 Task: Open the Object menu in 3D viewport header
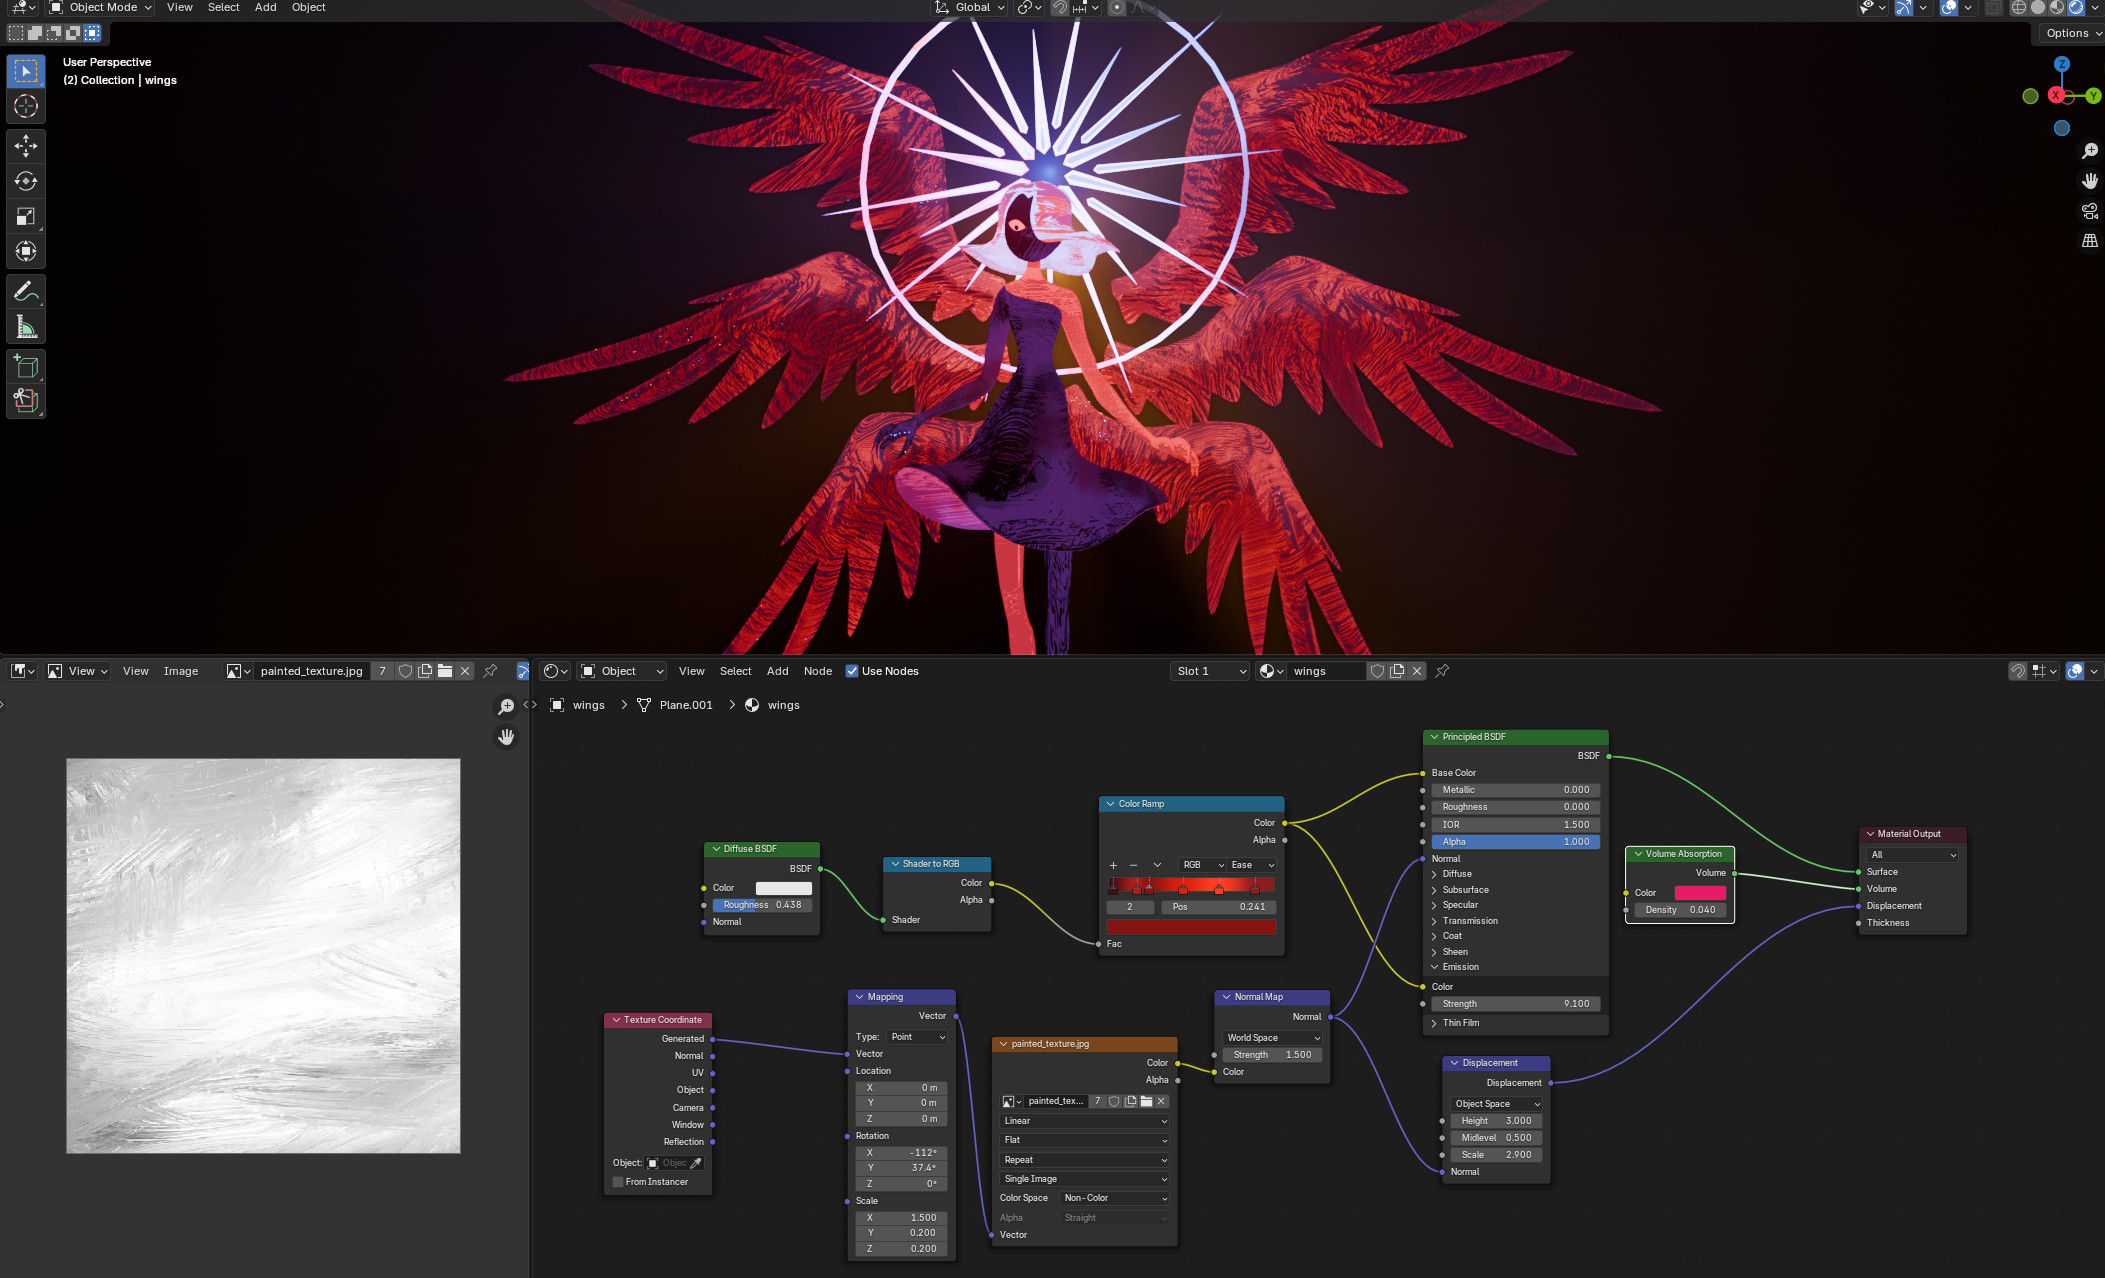pos(309,7)
